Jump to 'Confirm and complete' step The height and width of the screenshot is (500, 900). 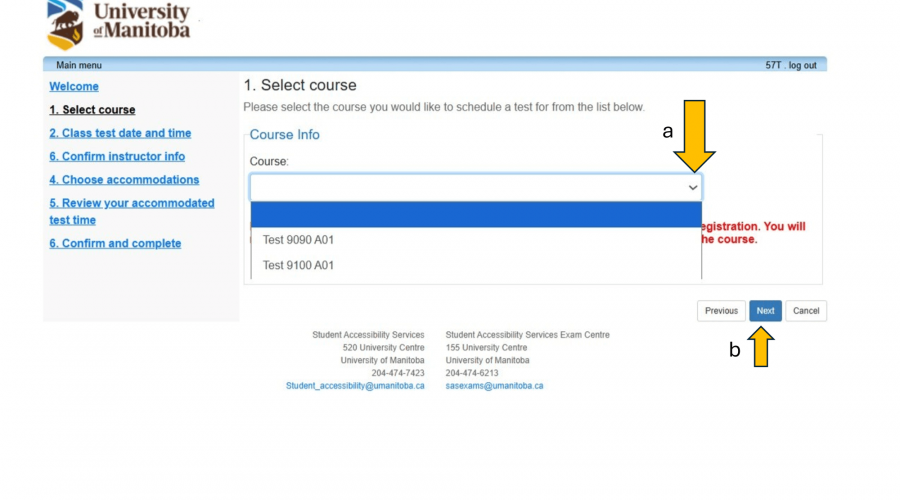(x=115, y=243)
